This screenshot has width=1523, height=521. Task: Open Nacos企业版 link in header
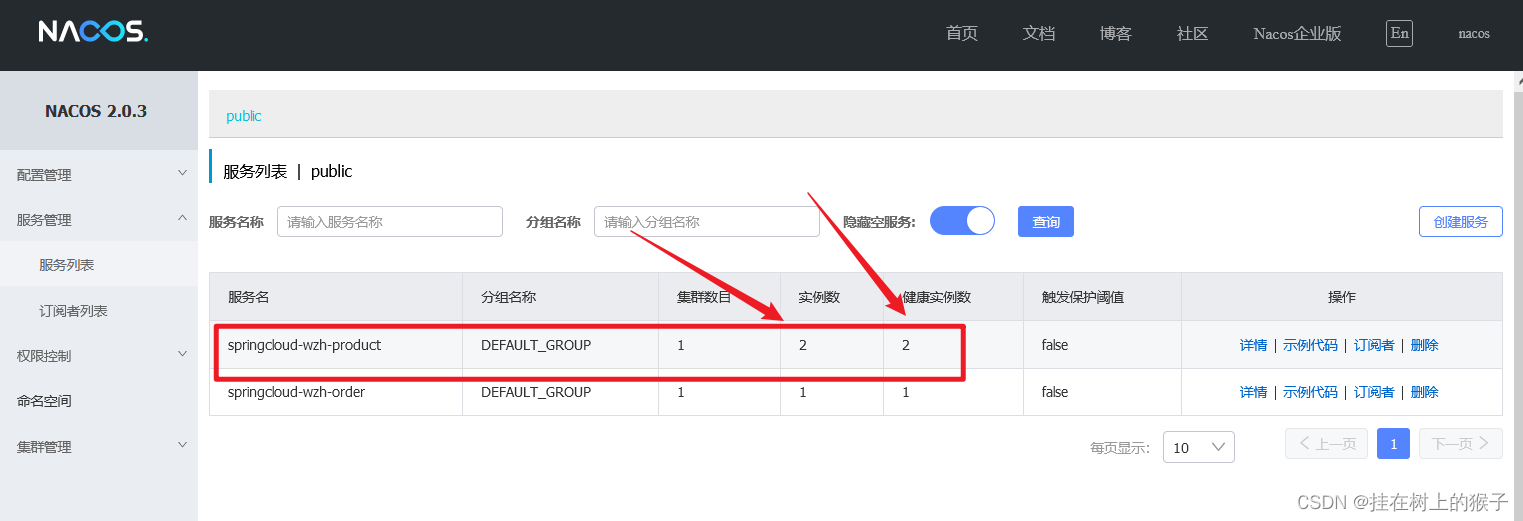tap(1297, 33)
